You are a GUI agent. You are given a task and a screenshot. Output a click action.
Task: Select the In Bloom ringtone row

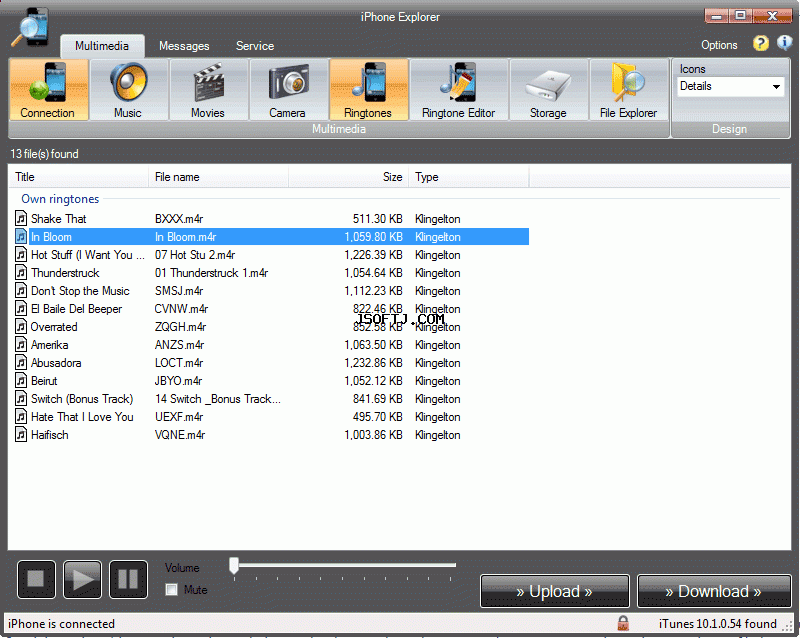271,237
